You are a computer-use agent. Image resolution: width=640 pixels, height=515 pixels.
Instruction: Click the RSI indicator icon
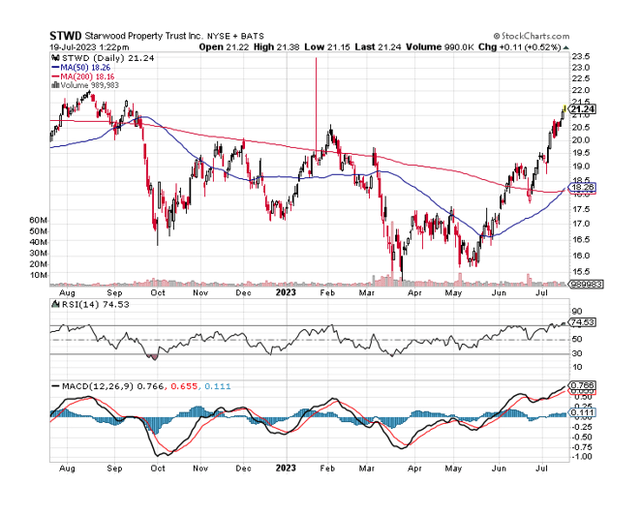point(56,305)
